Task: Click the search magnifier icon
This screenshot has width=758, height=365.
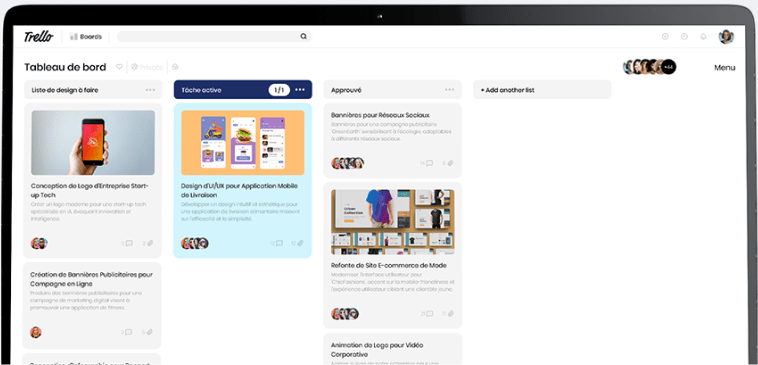Action: pos(304,36)
